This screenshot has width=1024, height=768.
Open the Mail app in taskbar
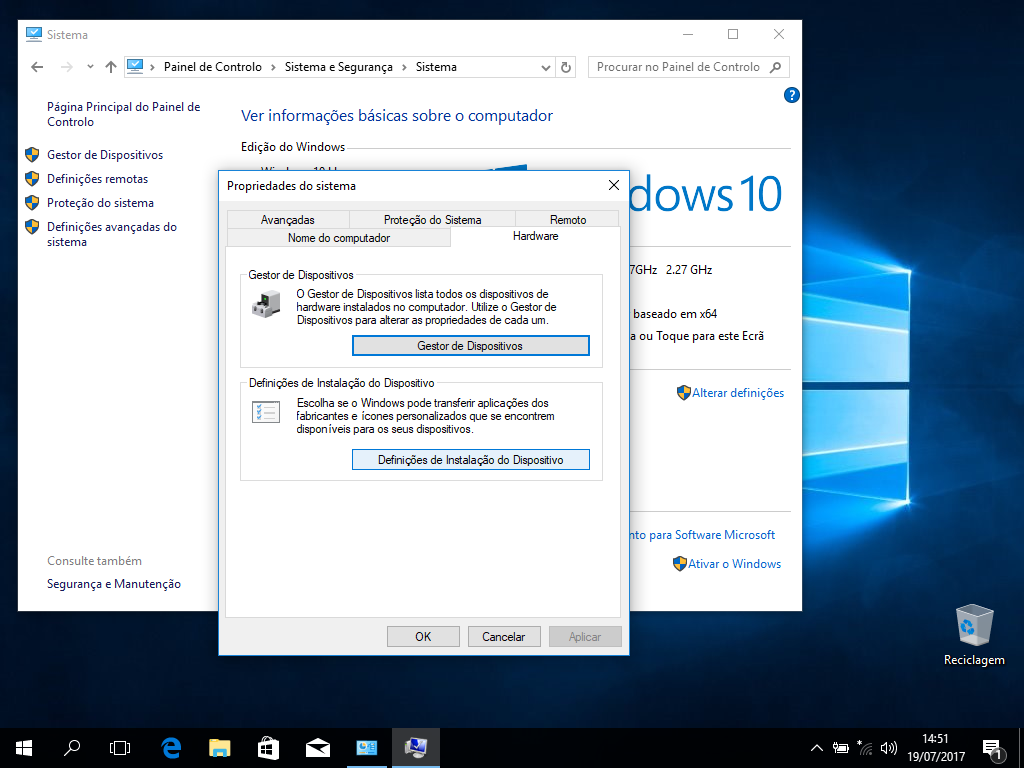(x=318, y=747)
